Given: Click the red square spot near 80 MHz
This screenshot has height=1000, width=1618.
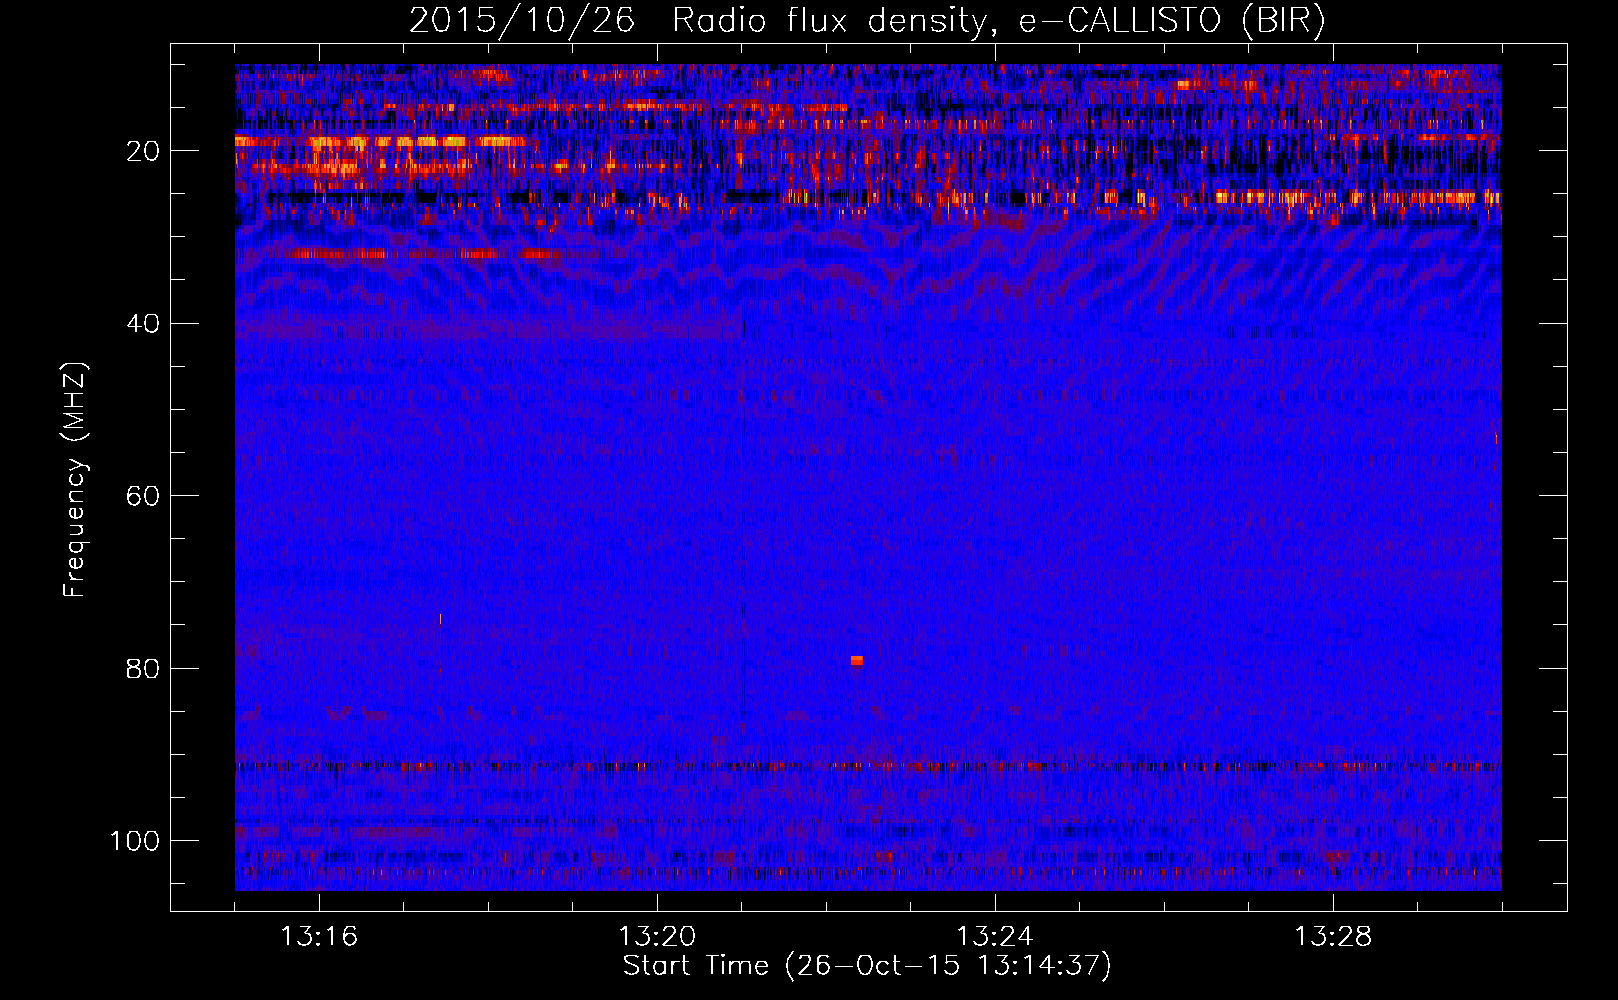Looking at the screenshot, I should click(857, 661).
